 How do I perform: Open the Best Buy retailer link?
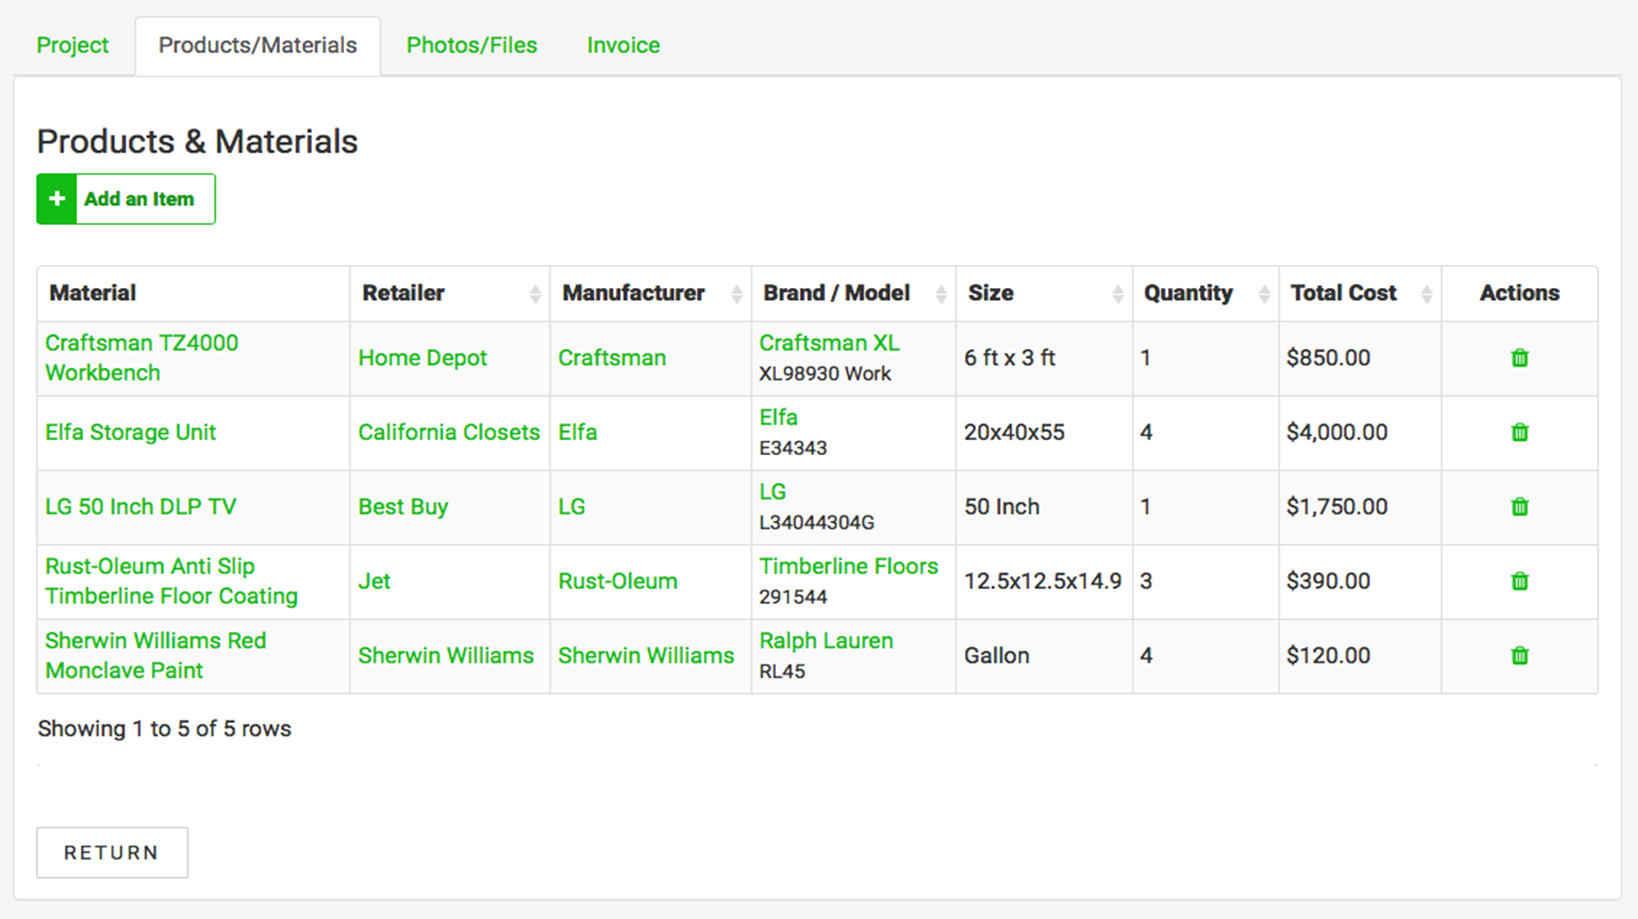point(403,507)
